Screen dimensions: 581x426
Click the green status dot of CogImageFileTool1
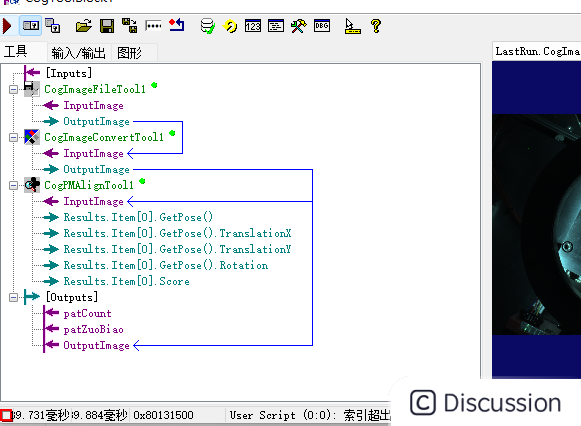[154, 85]
